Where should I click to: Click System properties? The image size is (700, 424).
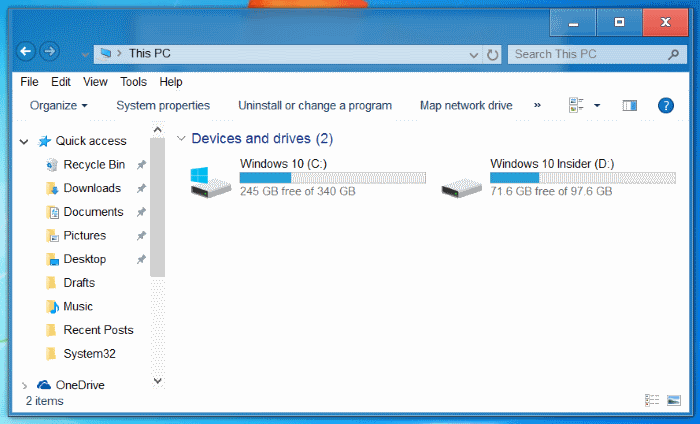[x=163, y=105]
